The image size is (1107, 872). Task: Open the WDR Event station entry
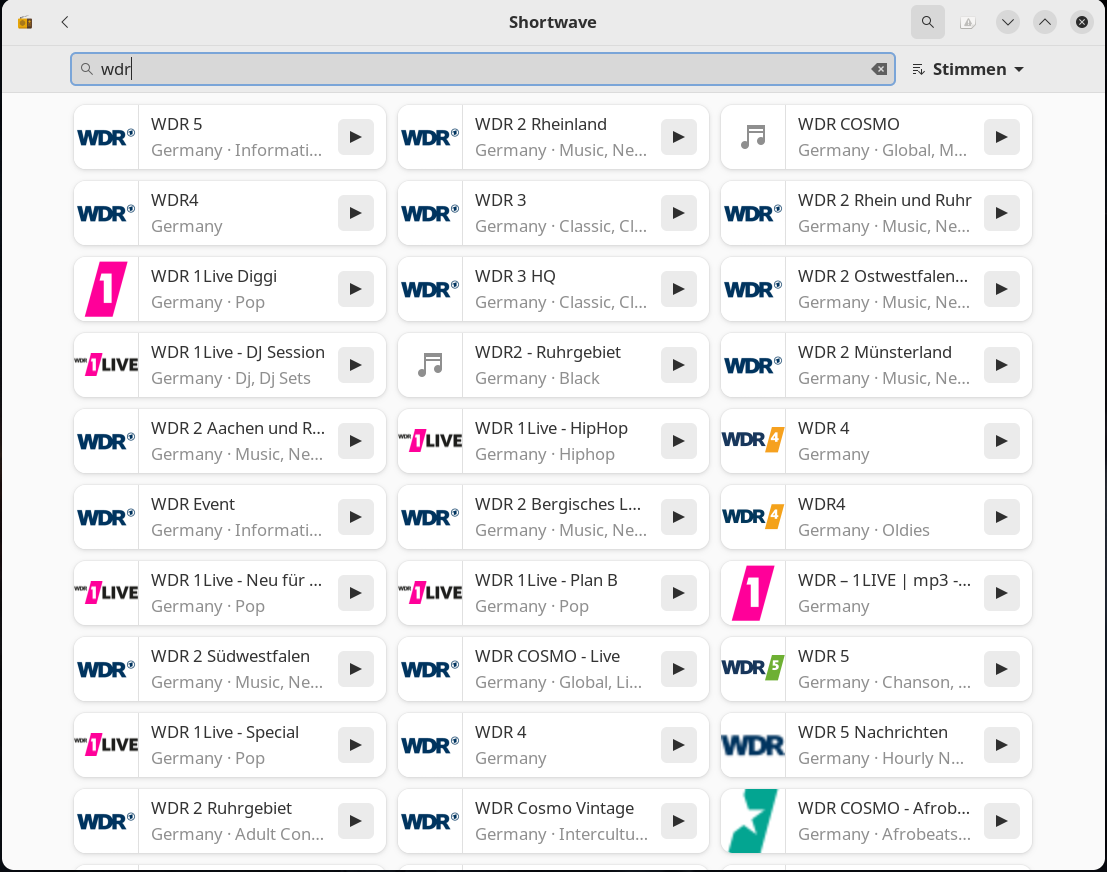click(236, 517)
